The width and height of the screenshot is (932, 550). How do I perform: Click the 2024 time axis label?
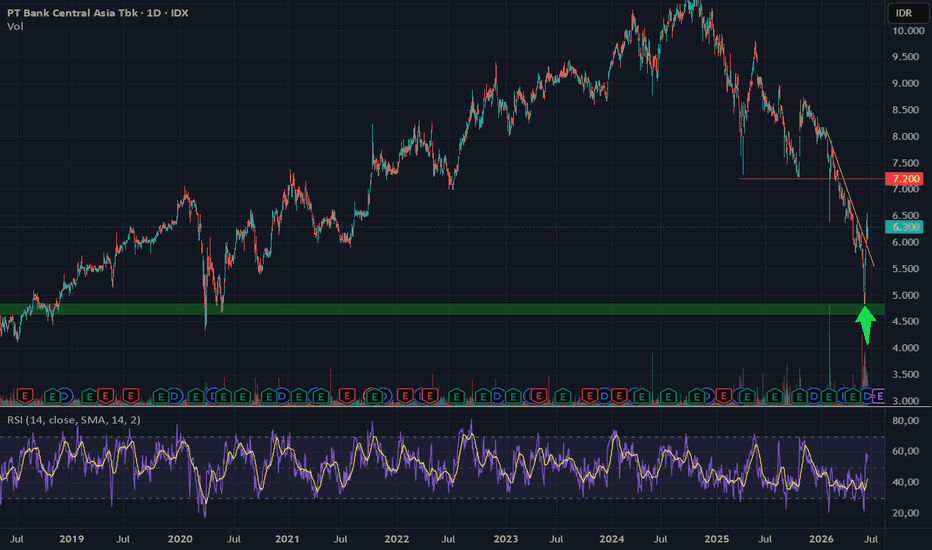click(612, 539)
